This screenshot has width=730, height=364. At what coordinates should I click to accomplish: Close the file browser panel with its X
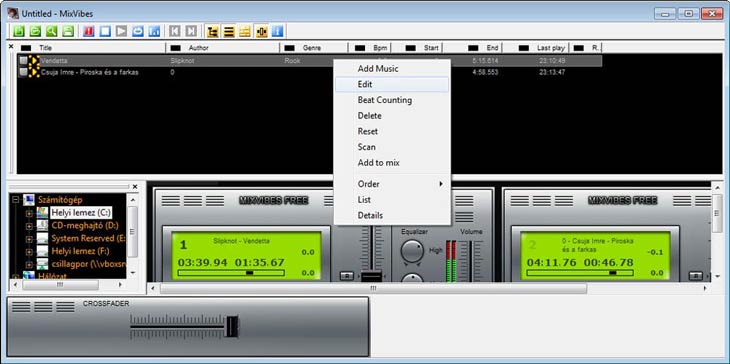[x=135, y=187]
